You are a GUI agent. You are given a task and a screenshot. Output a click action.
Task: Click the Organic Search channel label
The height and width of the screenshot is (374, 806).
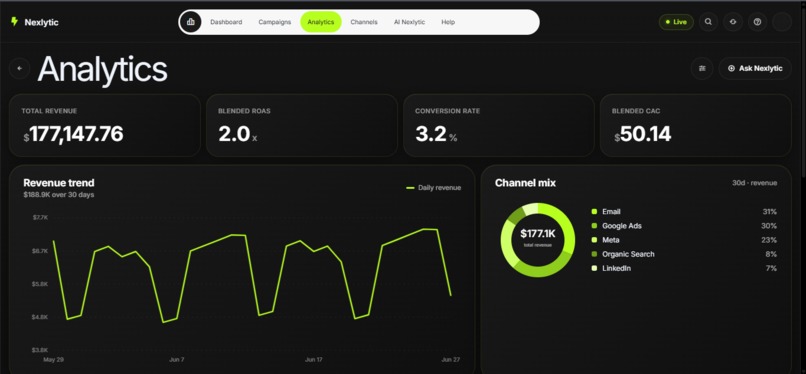628,254
